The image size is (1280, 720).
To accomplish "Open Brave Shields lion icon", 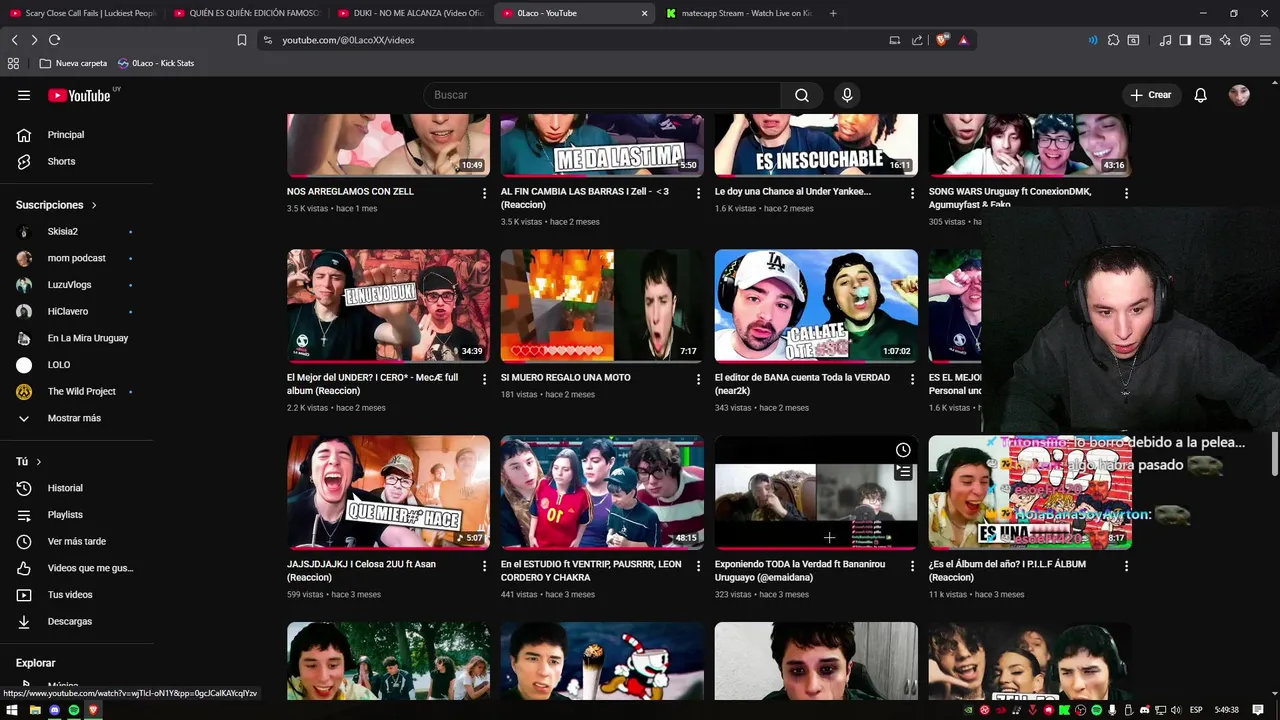I will click(942, 40).
